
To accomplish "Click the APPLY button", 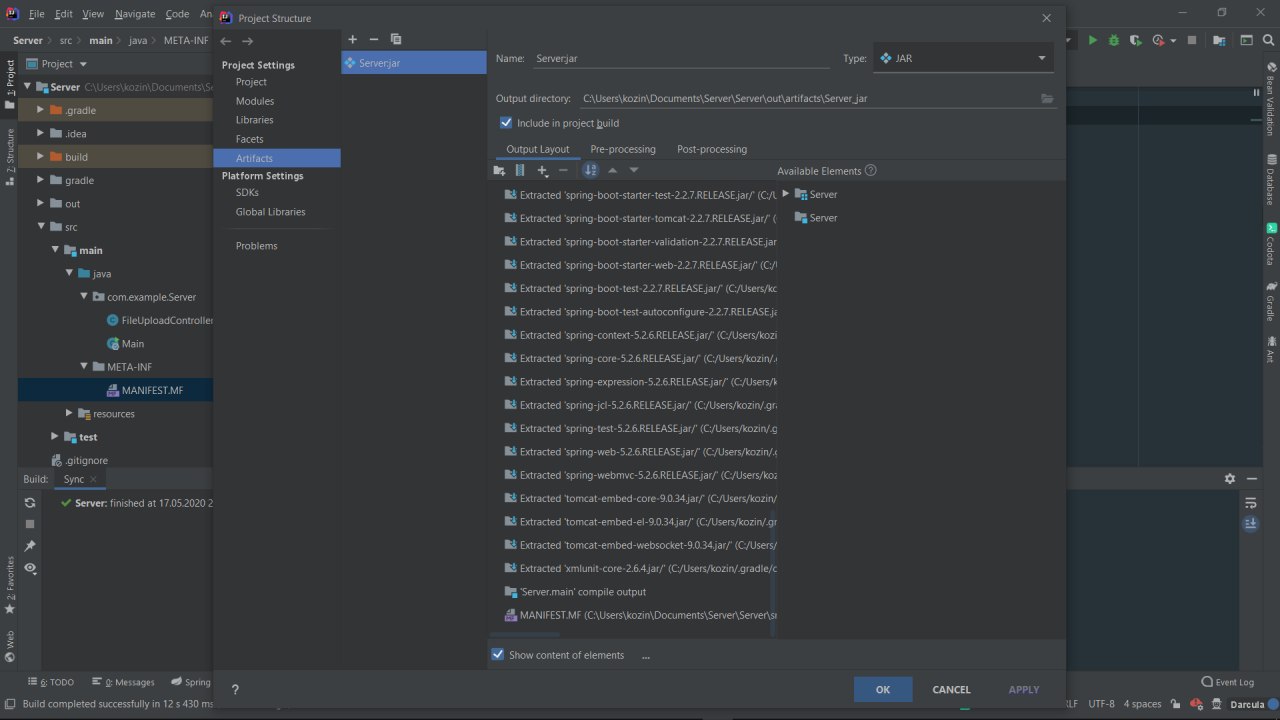I will 1024,689.
